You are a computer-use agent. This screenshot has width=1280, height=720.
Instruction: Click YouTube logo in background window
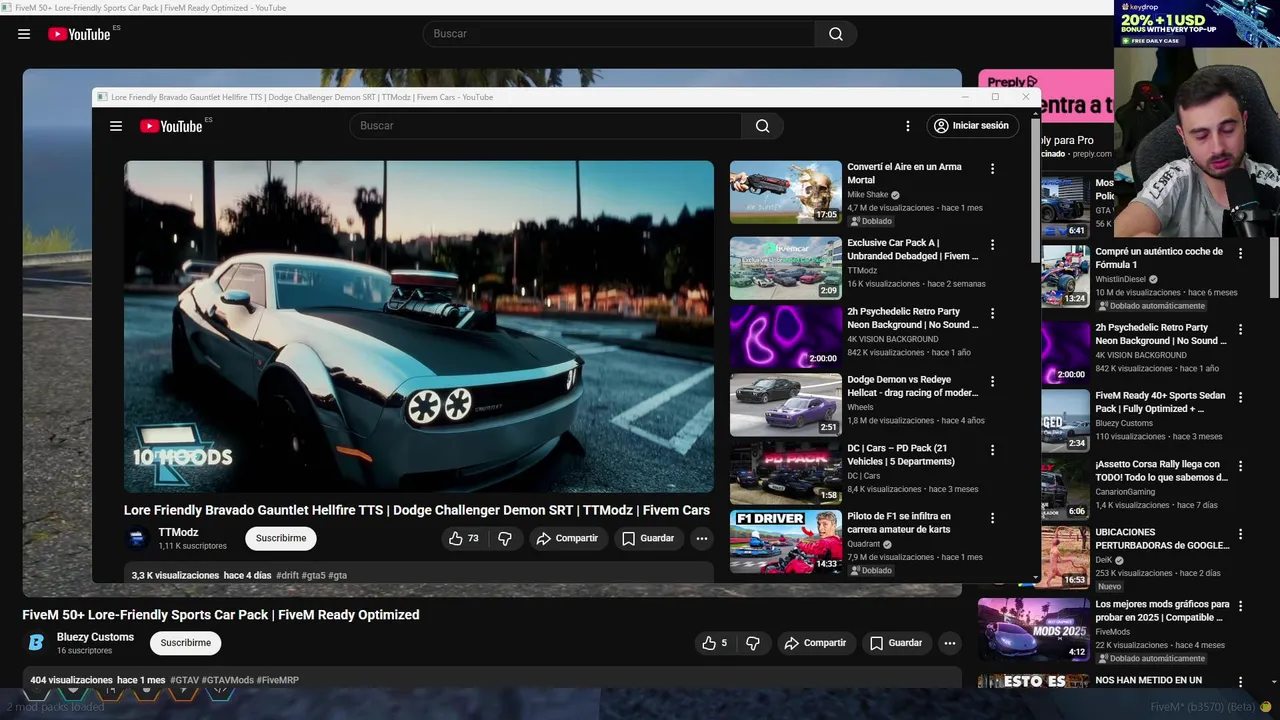[79, 34]
